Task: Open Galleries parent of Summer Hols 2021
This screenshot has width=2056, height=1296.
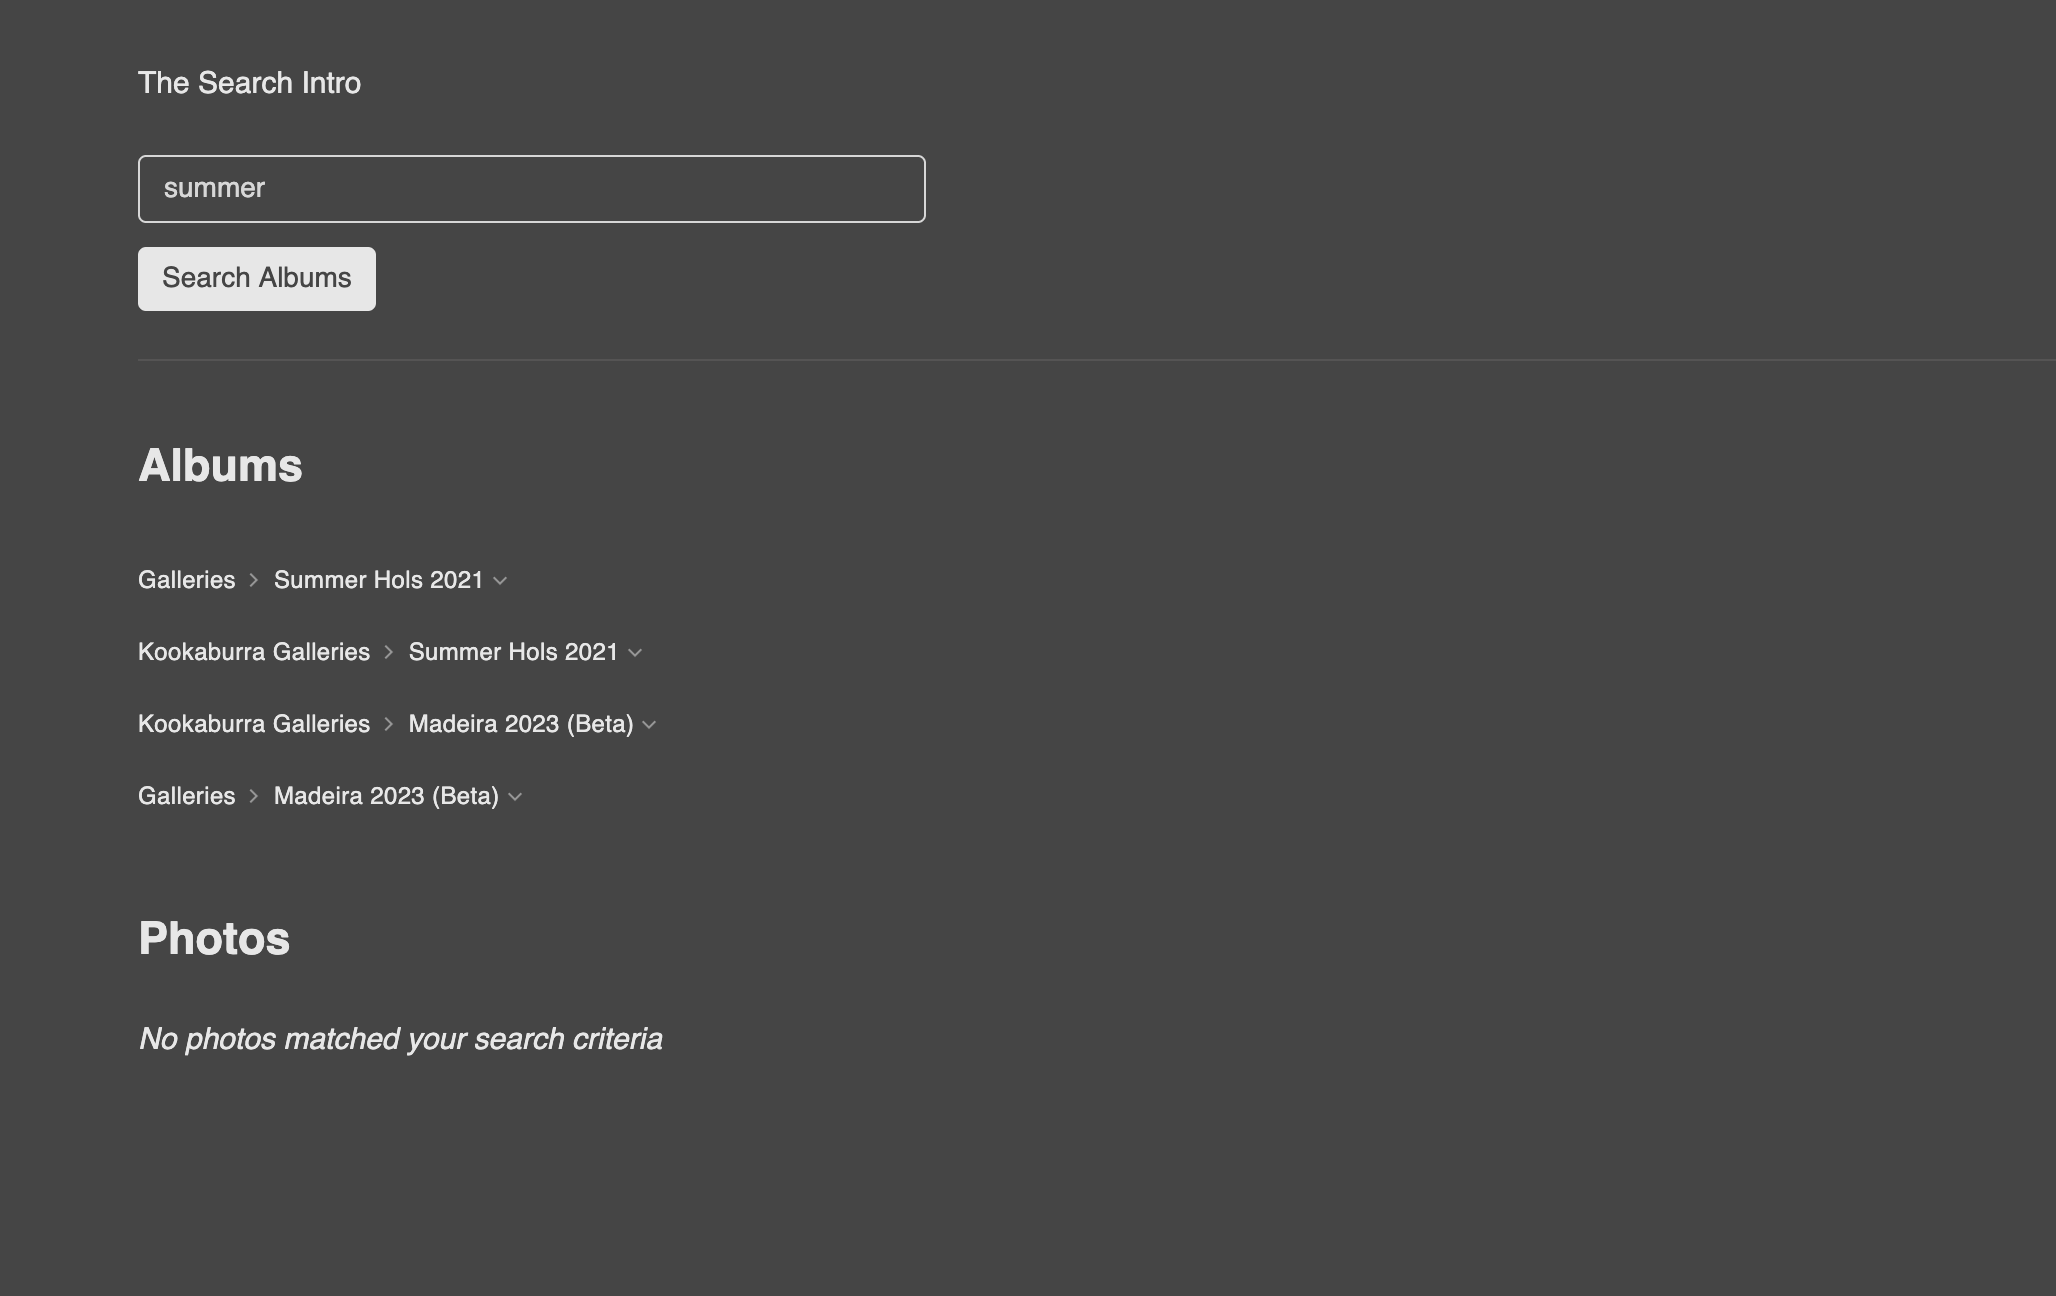Action: pos(186,580)
